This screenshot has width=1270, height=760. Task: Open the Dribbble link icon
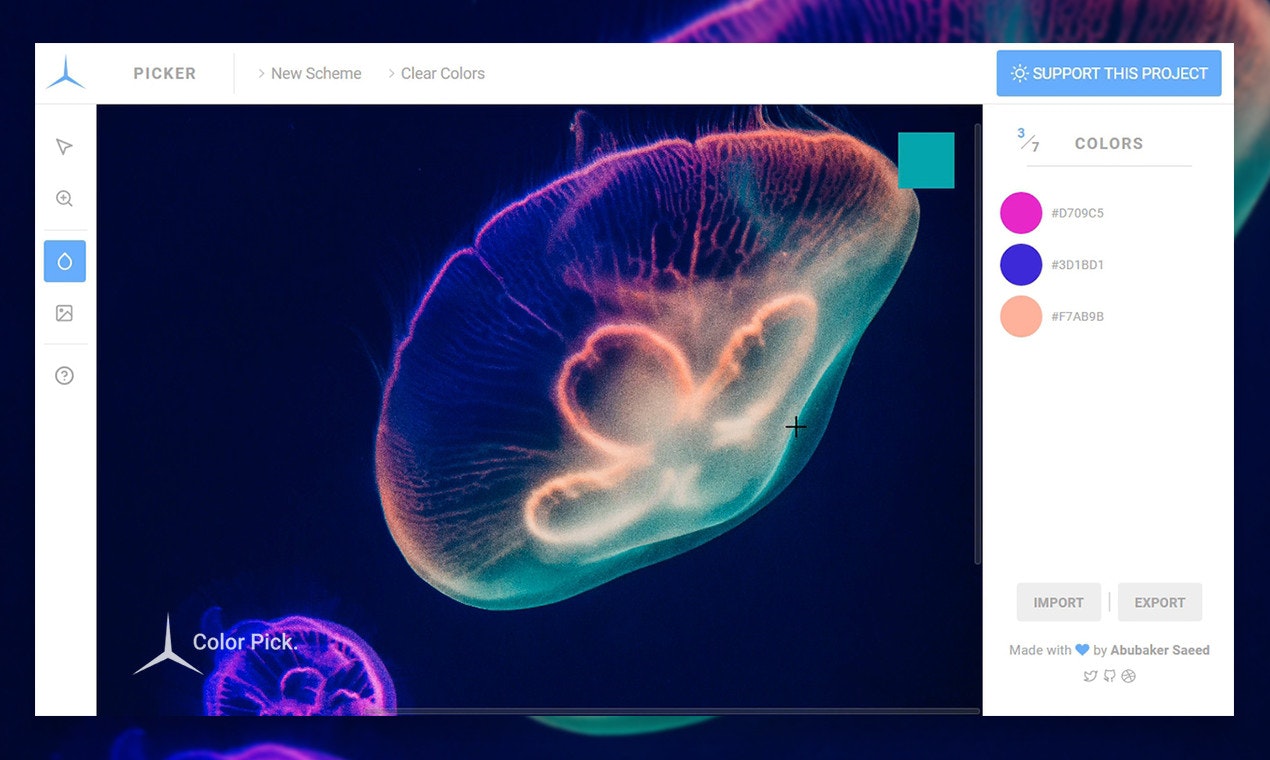[x=1129, y=676]
